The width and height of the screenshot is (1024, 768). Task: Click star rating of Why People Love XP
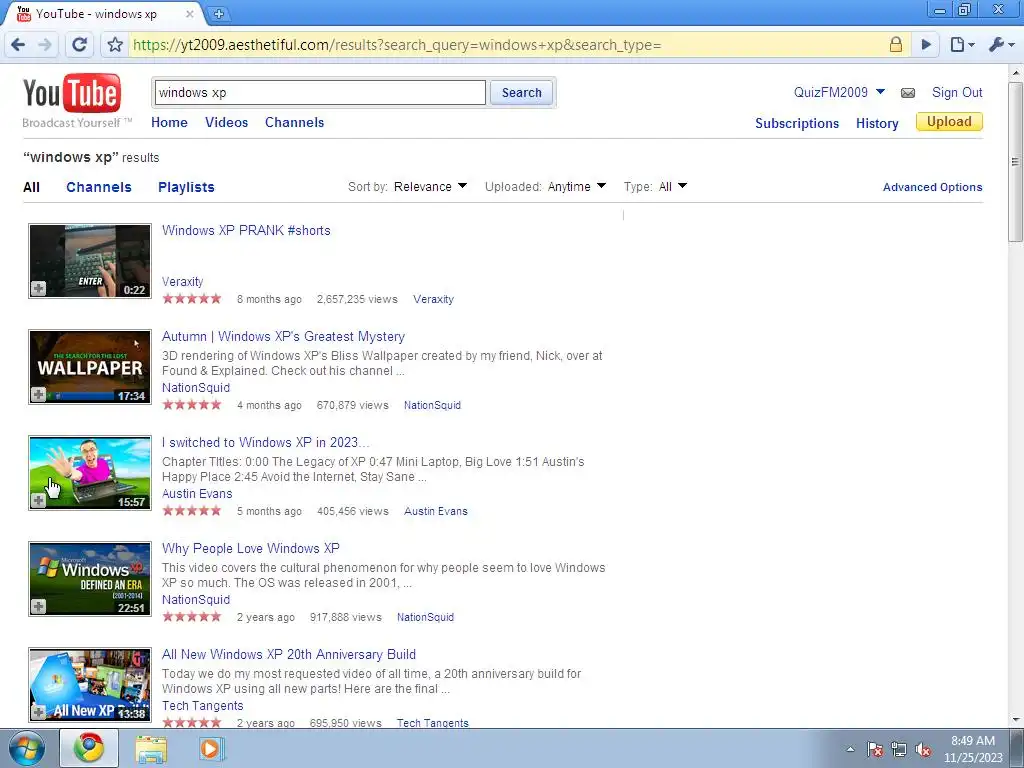click(192, 616)
